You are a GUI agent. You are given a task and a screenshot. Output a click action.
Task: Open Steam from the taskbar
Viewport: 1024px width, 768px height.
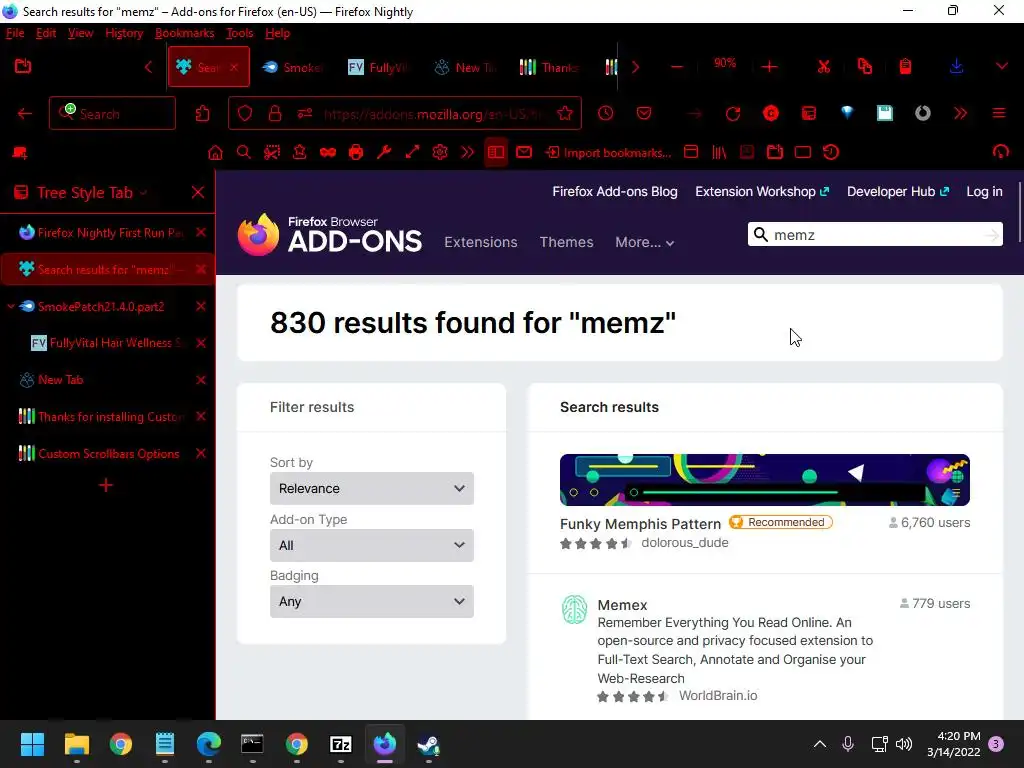point(428,744)
